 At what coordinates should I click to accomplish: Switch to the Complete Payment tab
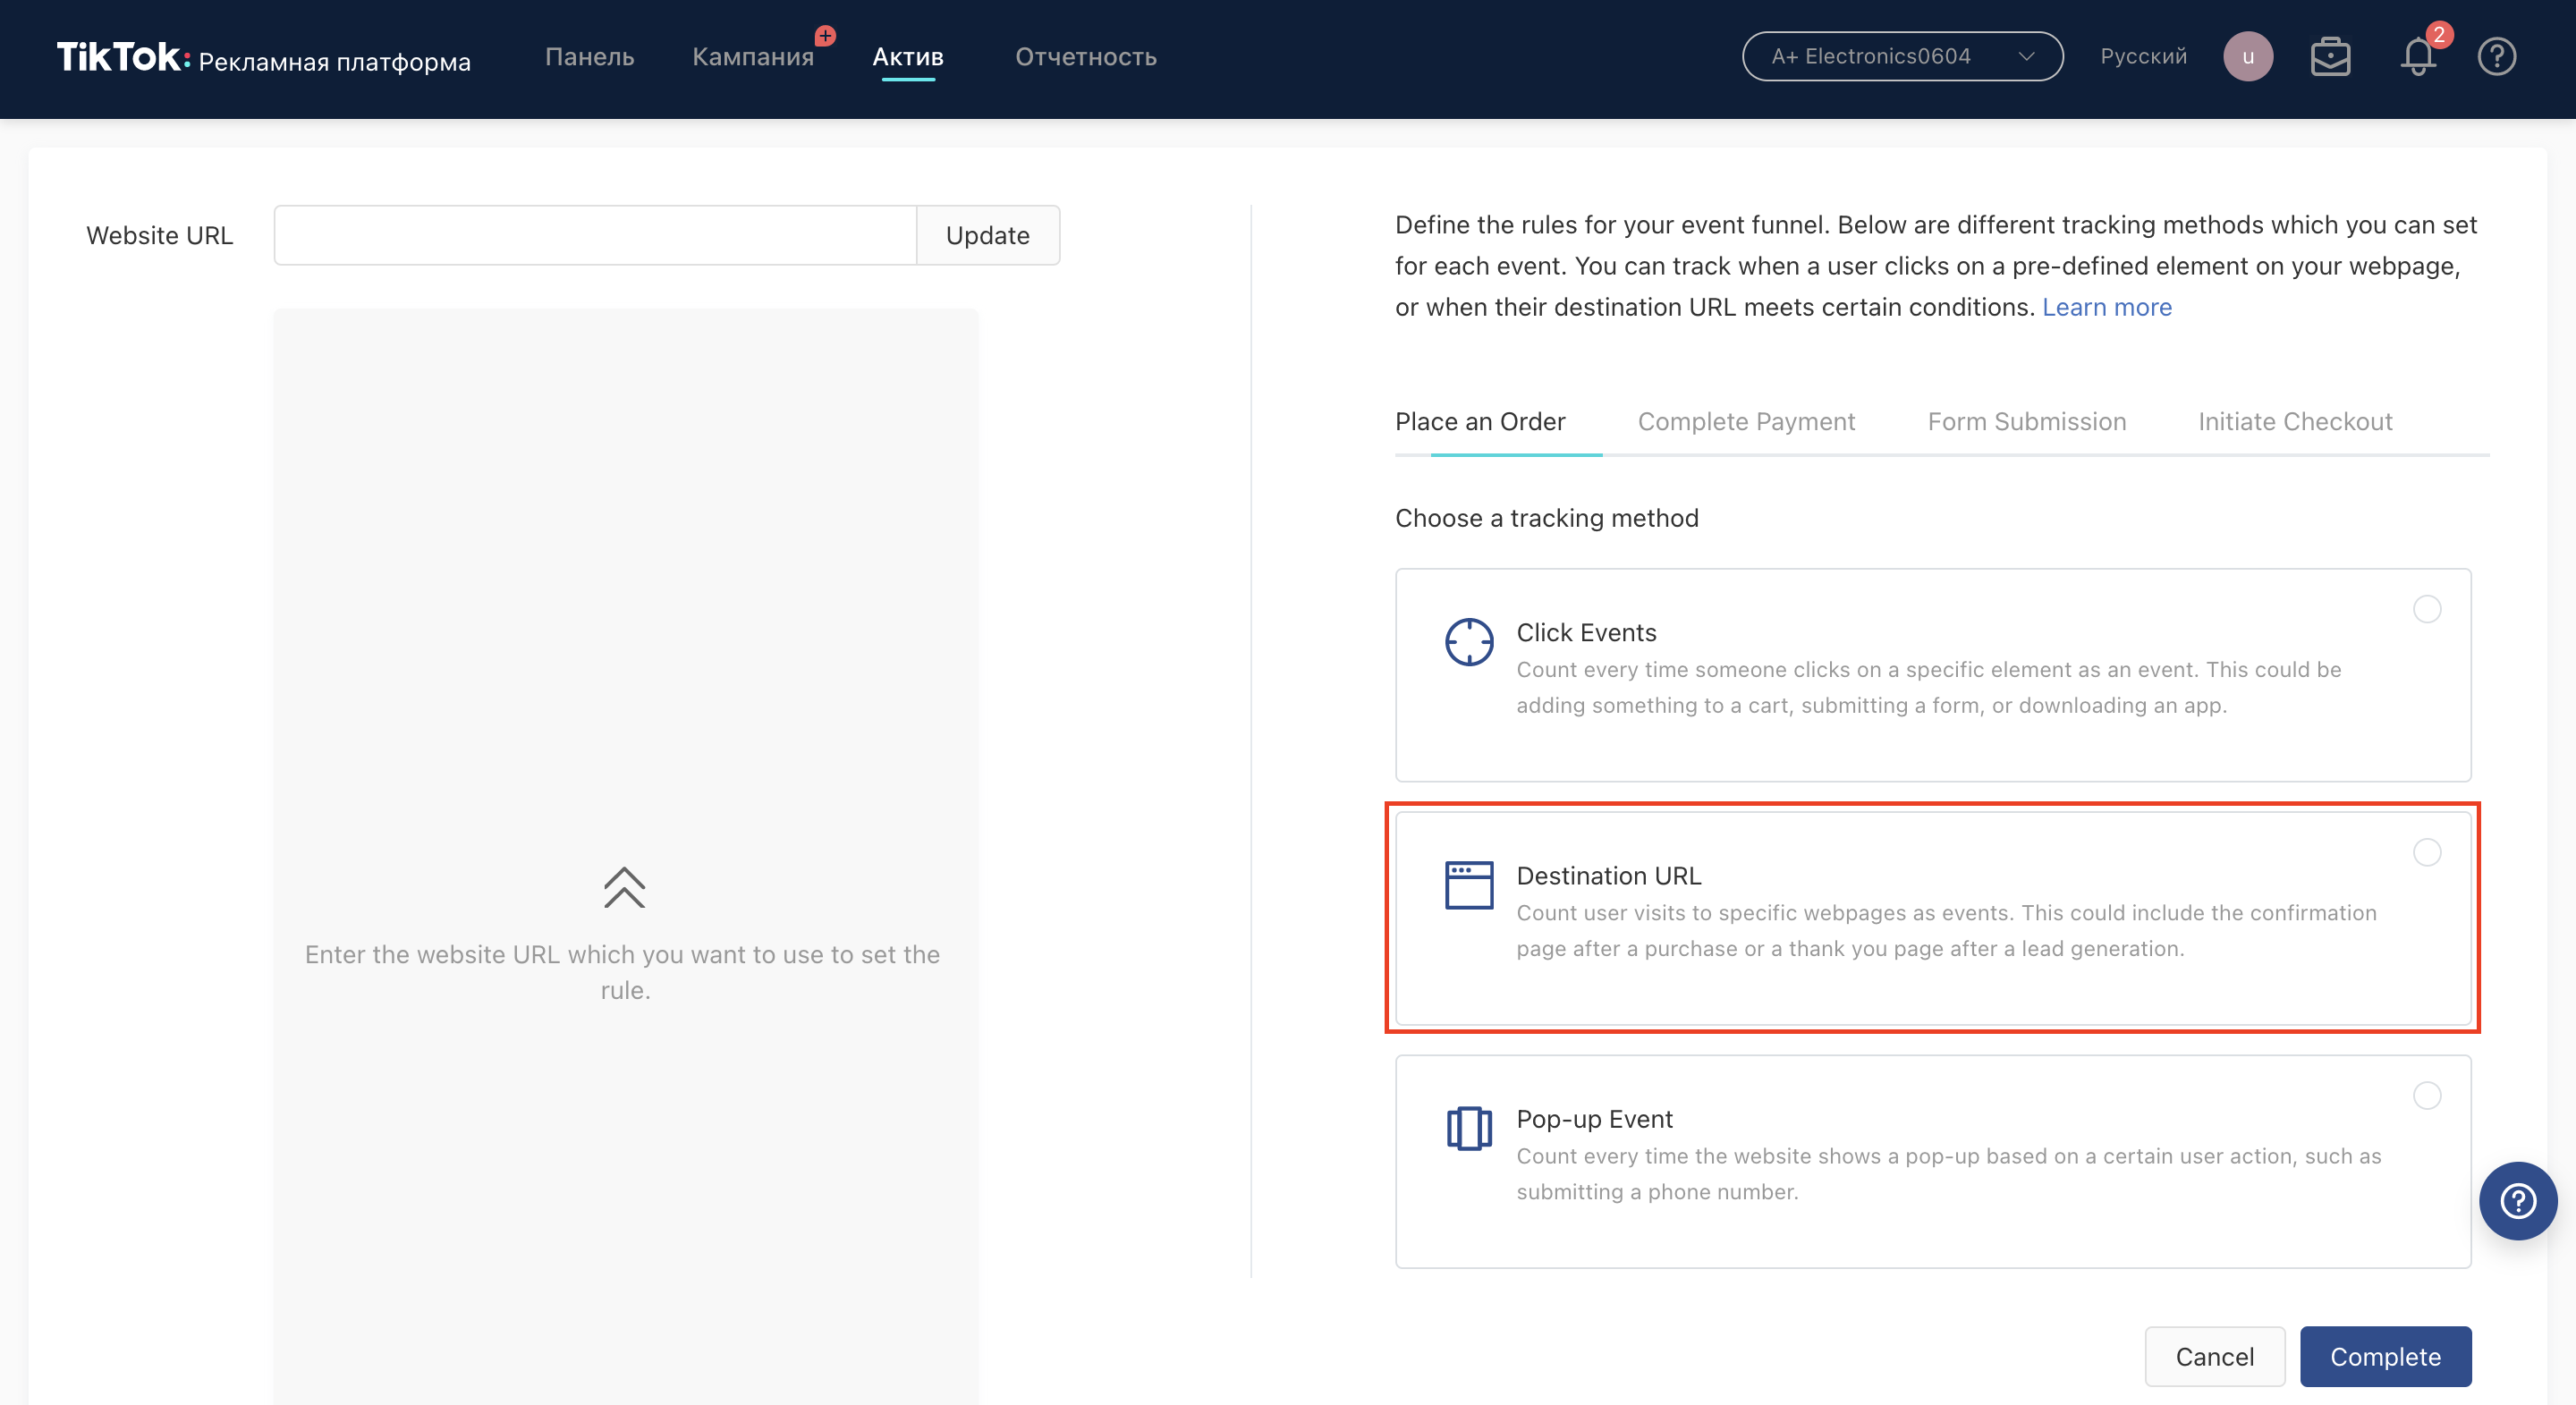[1745, 422]
